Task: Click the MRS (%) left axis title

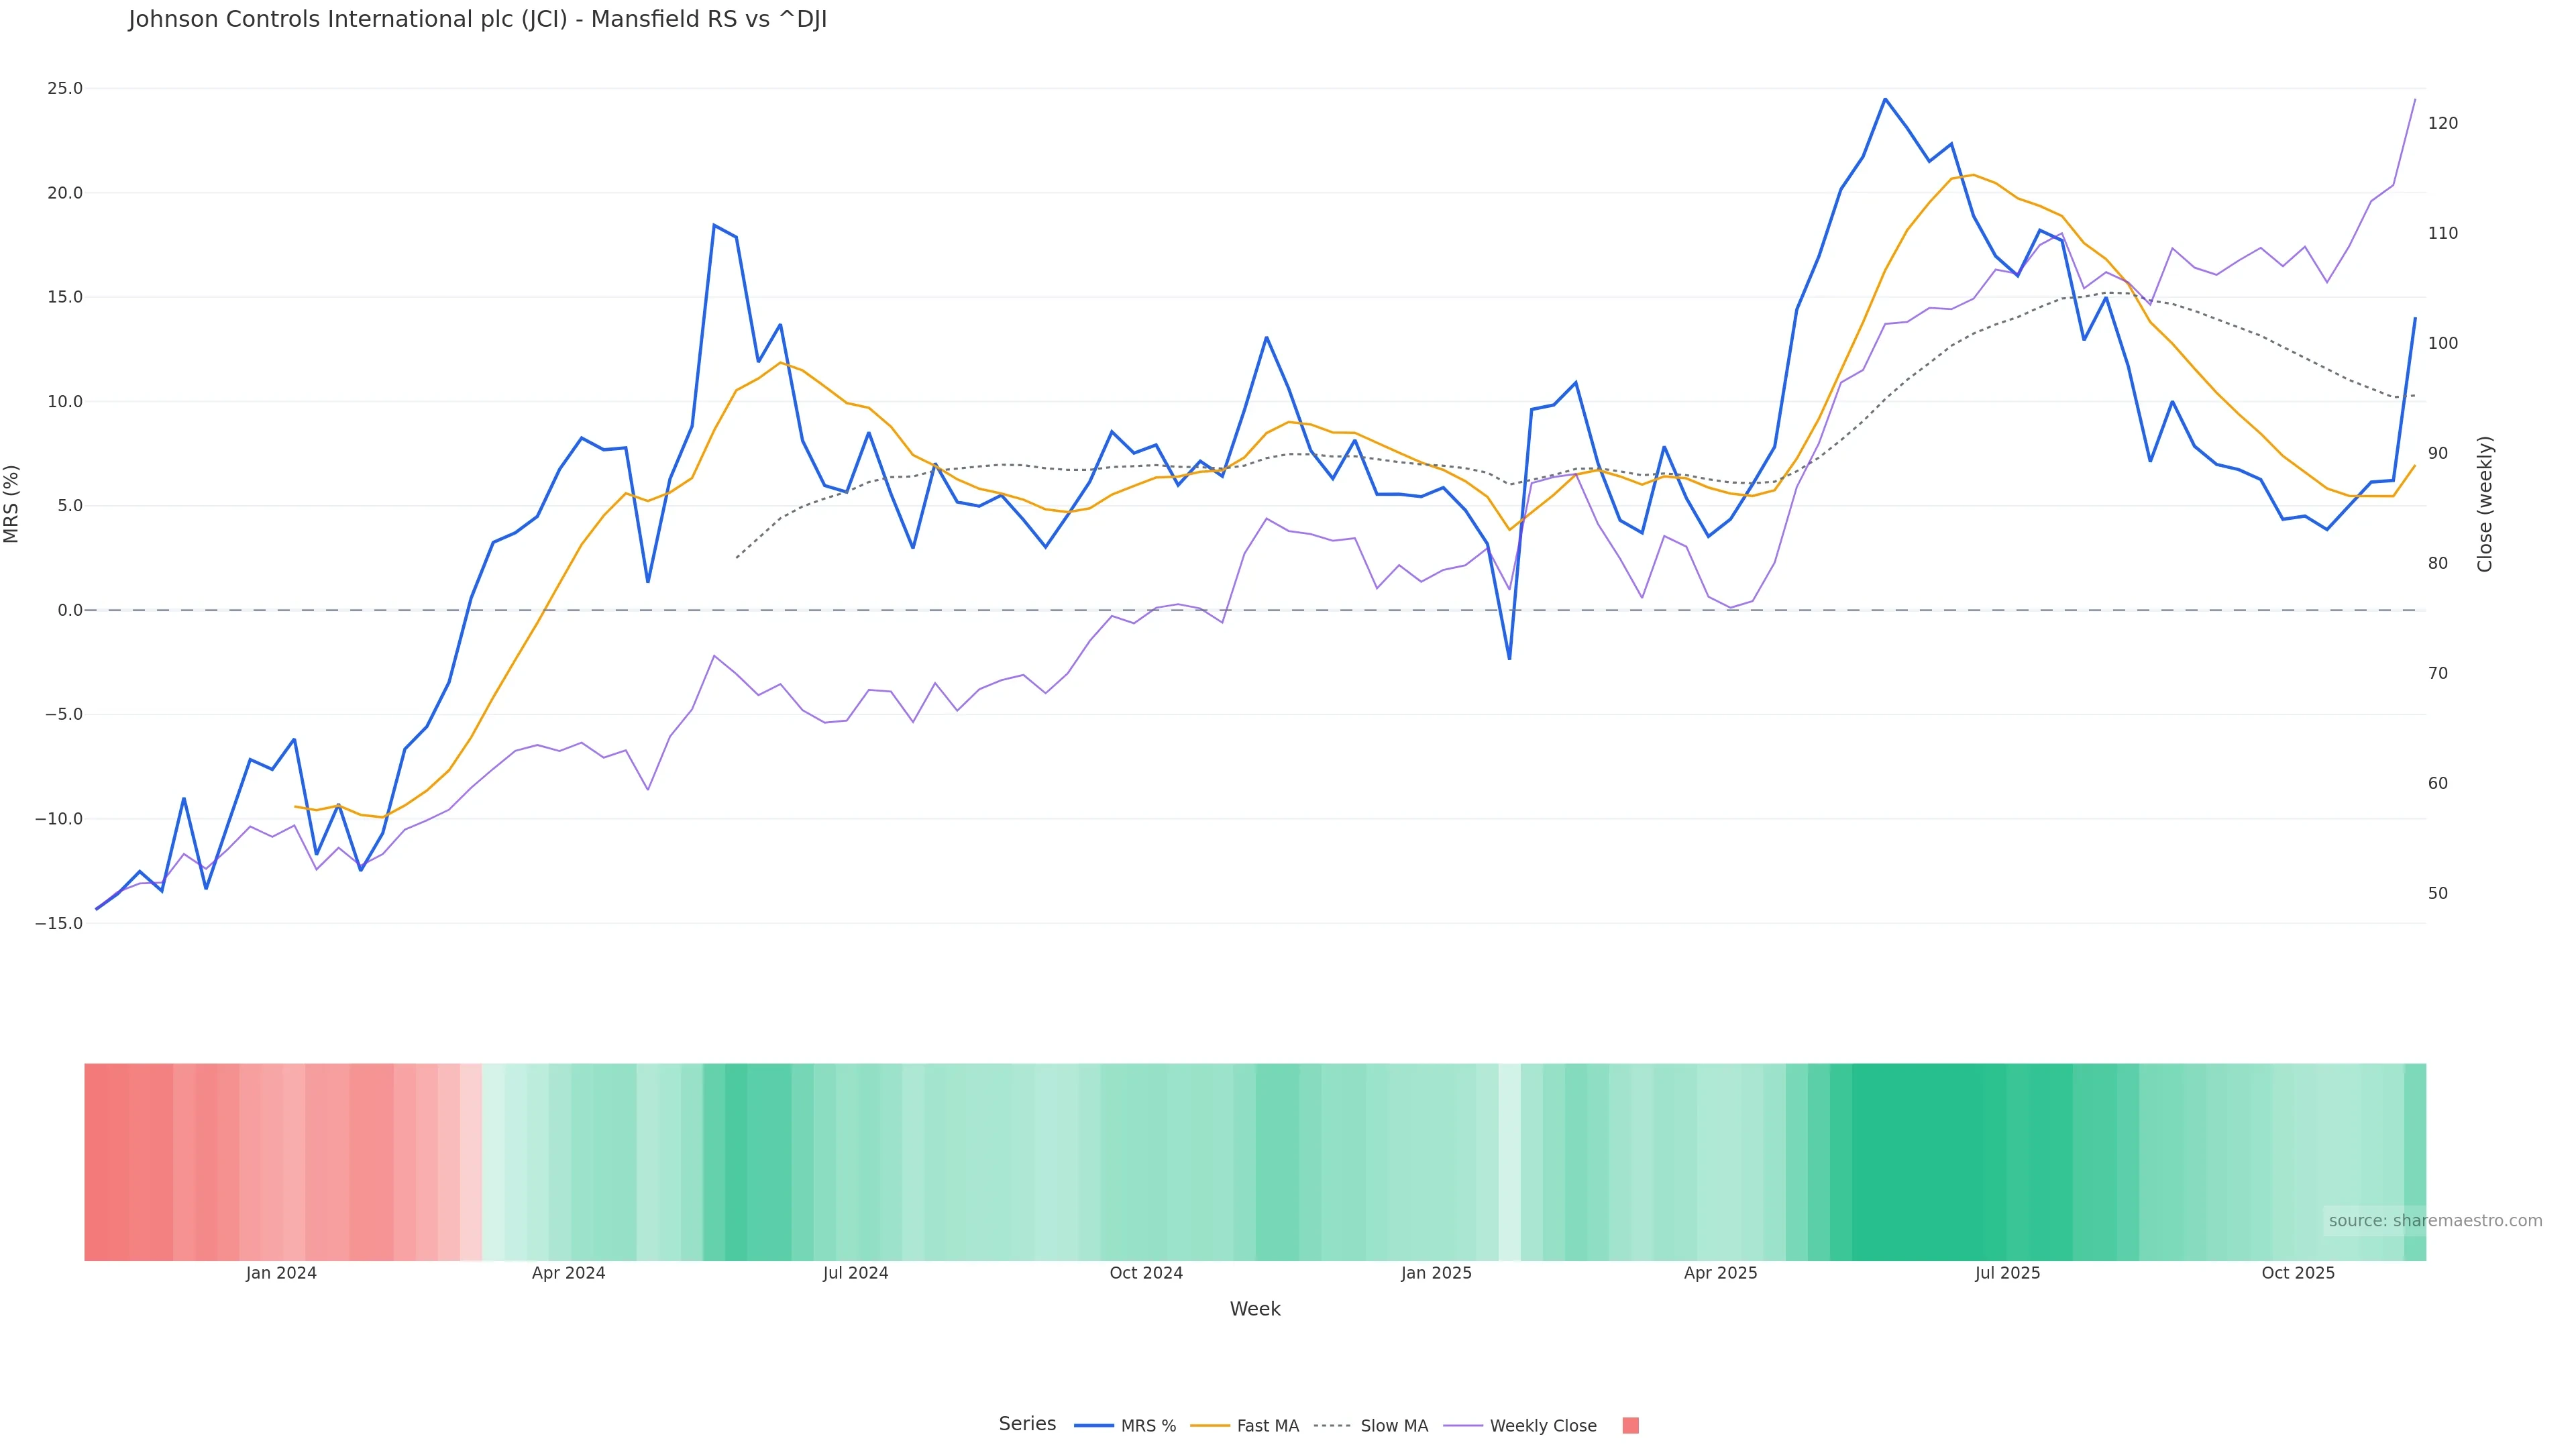Action: pos(12,504)
